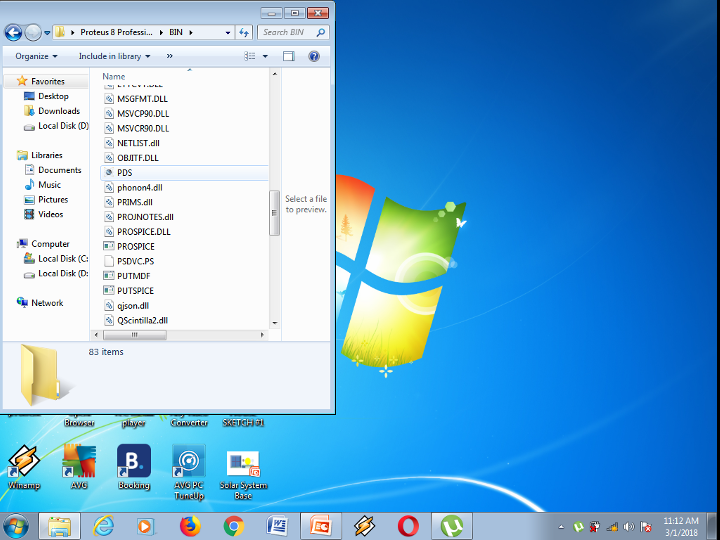
Task: Open the Booking desktop shortcut
Action: click(x=133, y=463)
